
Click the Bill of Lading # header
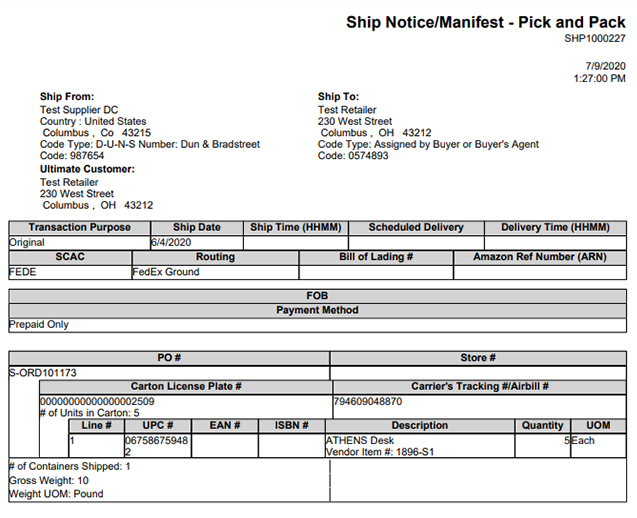(376, 257)
